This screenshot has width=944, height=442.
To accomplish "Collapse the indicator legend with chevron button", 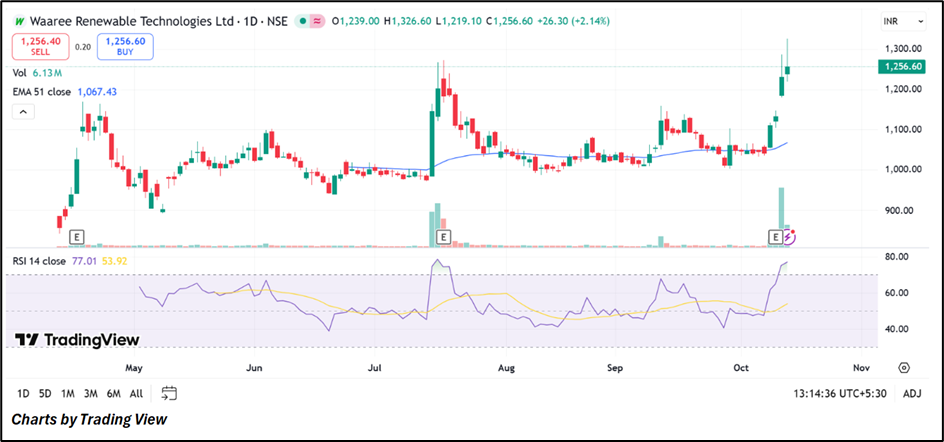I will (x=20, y=112).
